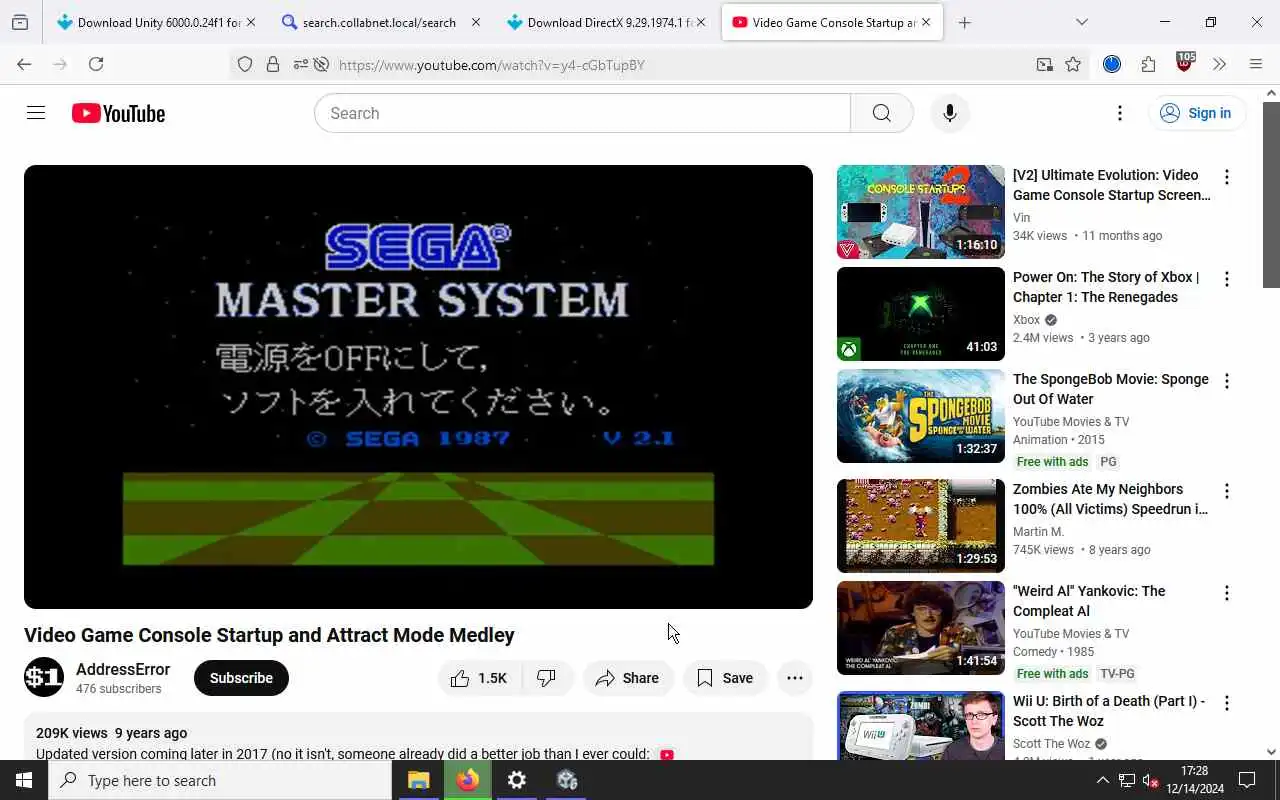Open options for Wii U Birth video
Viewport: 1280px width, 800px height.
pyautogui.click(x=1227, y=703)
